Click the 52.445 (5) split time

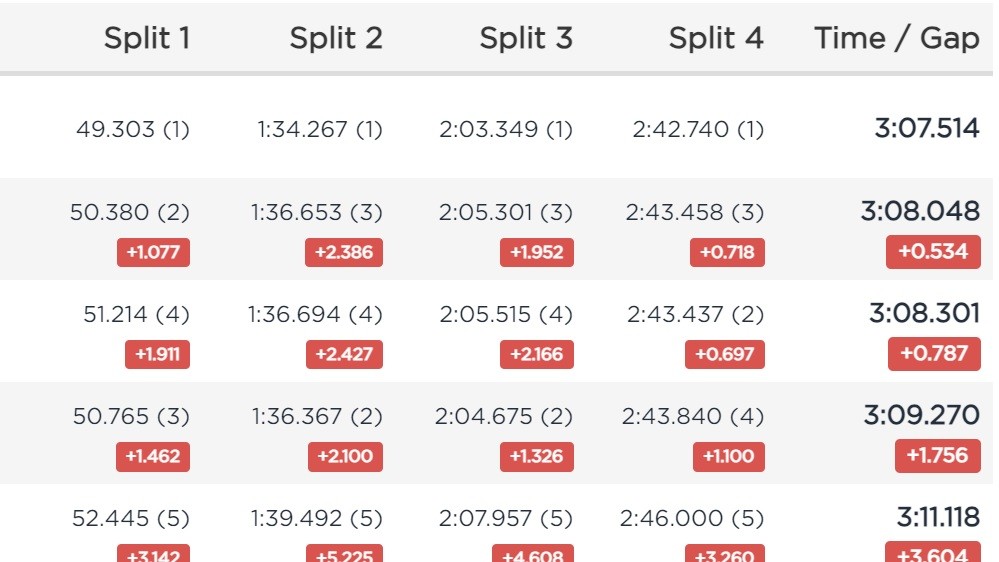click(x=130, y=518)
